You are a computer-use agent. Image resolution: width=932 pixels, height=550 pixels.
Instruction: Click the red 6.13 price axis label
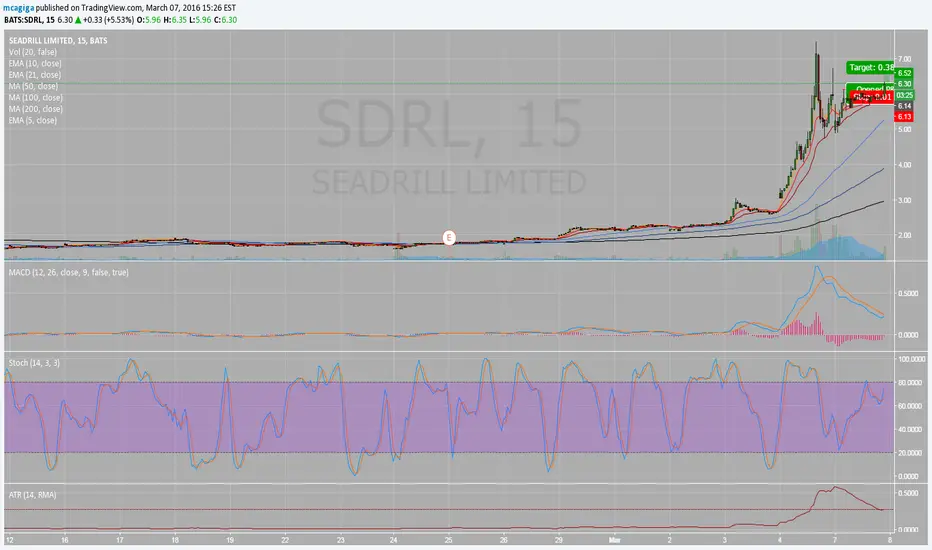pos(905,117)
